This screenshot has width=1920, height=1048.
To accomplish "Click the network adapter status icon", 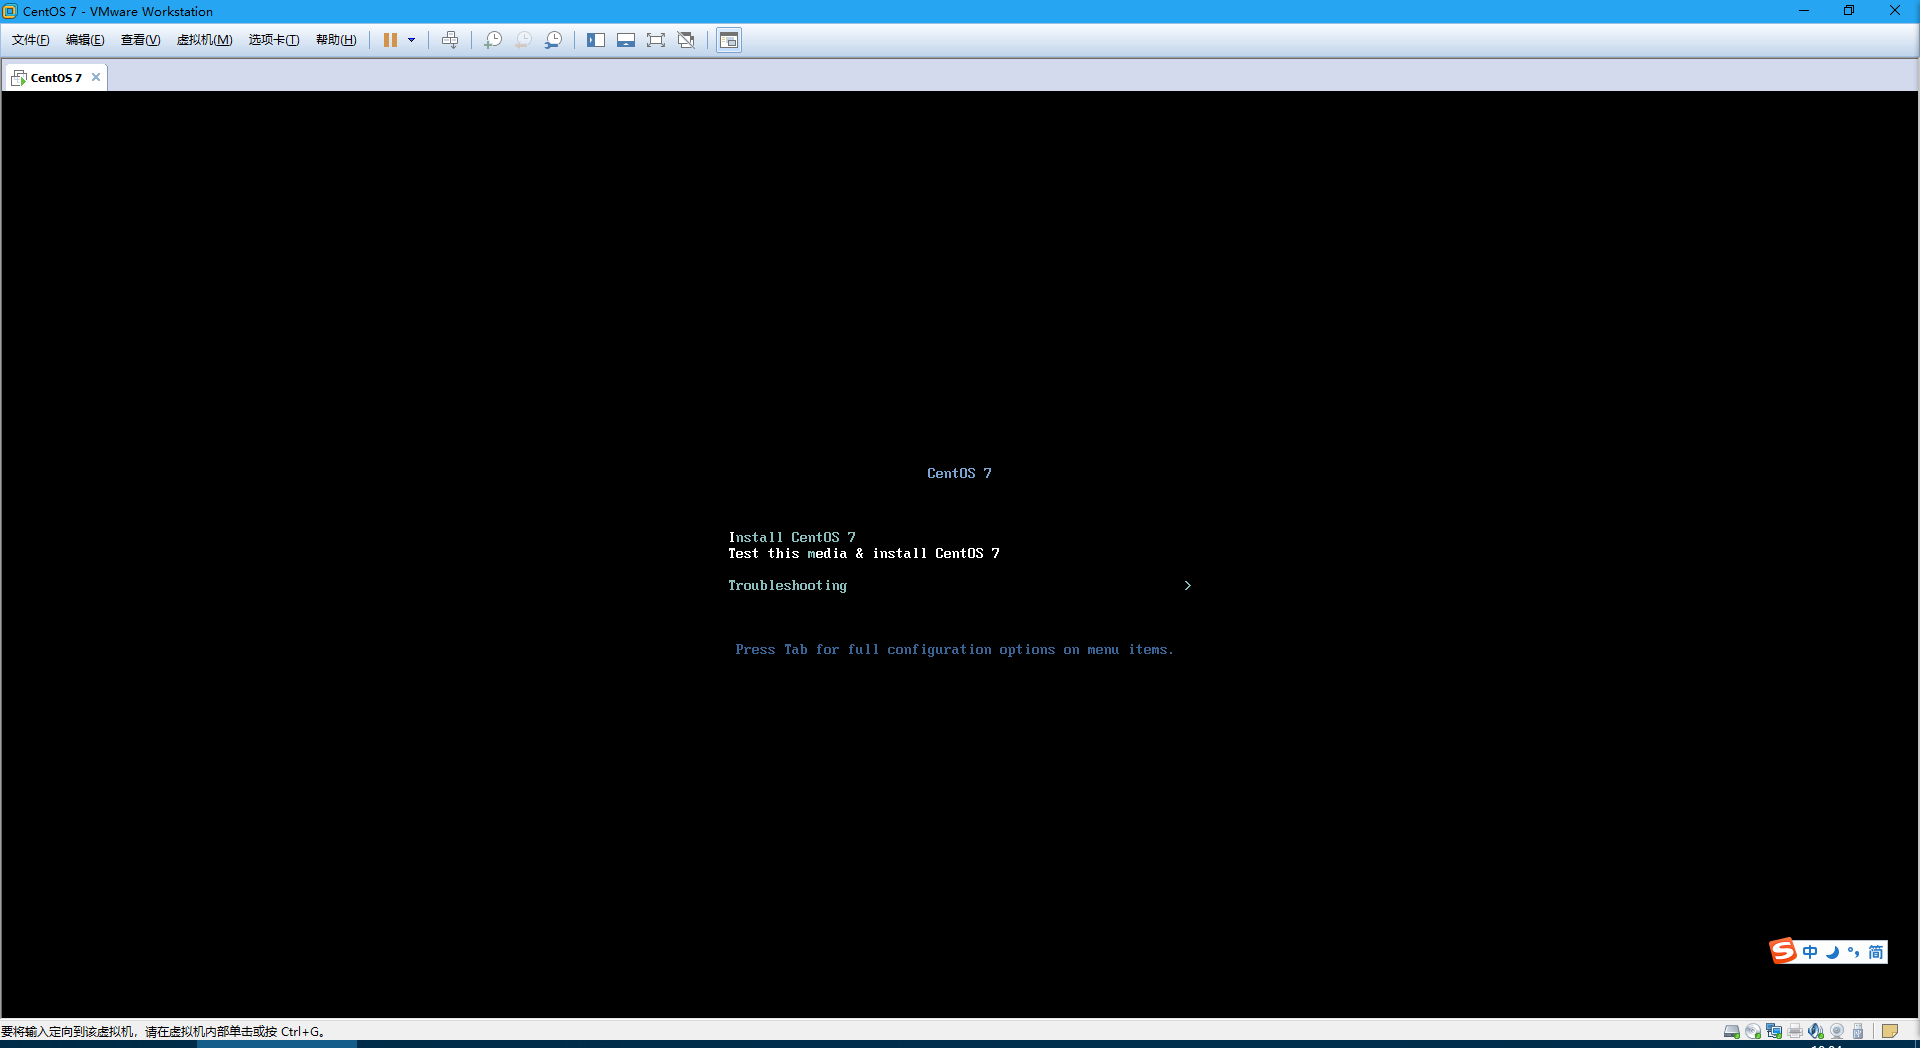I will [1774, 1031].
